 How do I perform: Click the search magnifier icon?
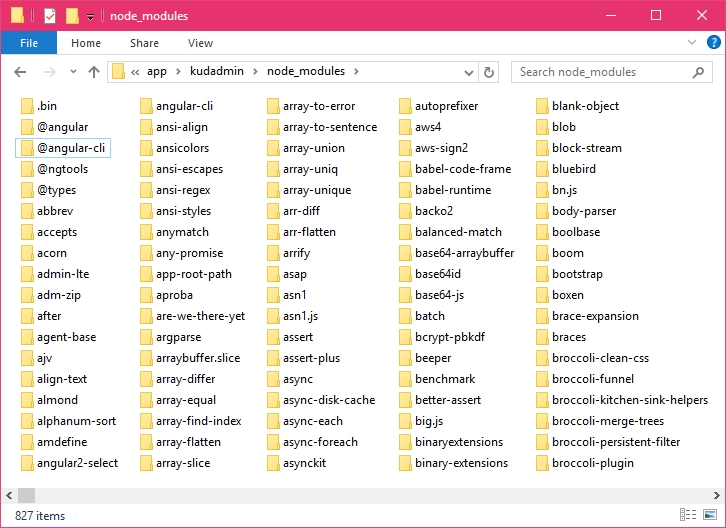[x=698, y=72]
